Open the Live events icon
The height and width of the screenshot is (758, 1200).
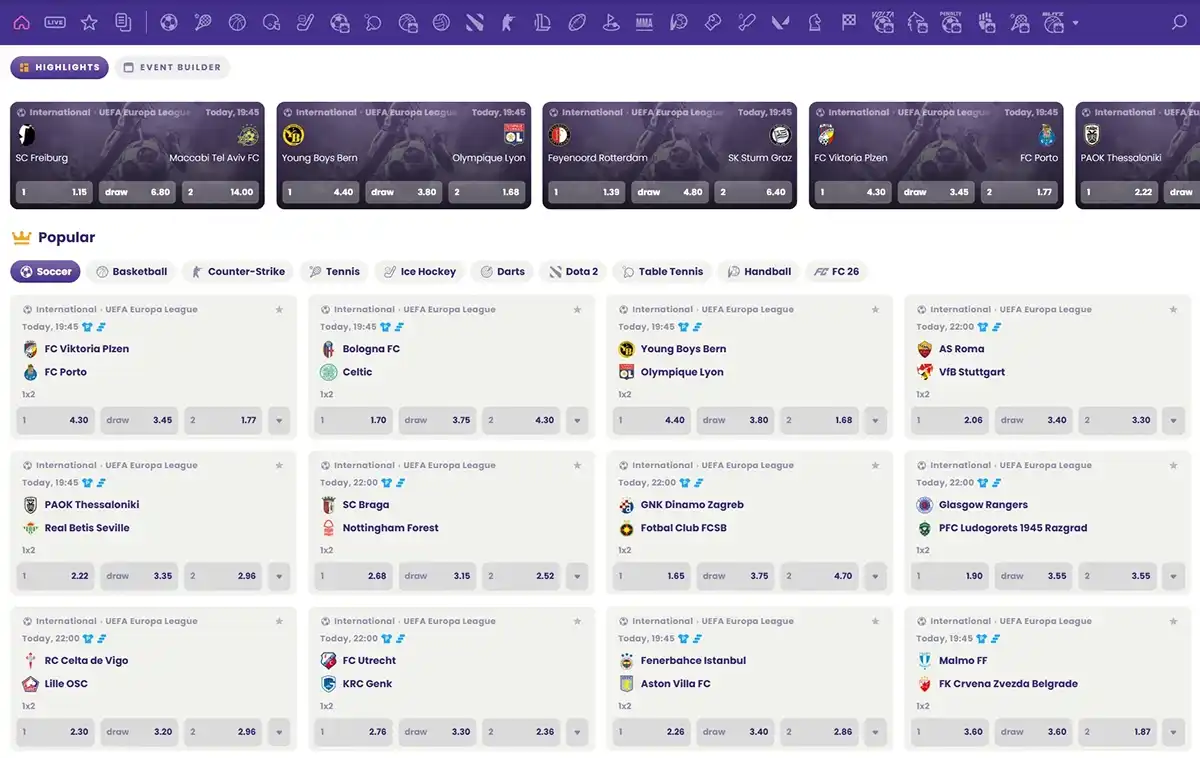pos(55,22)
